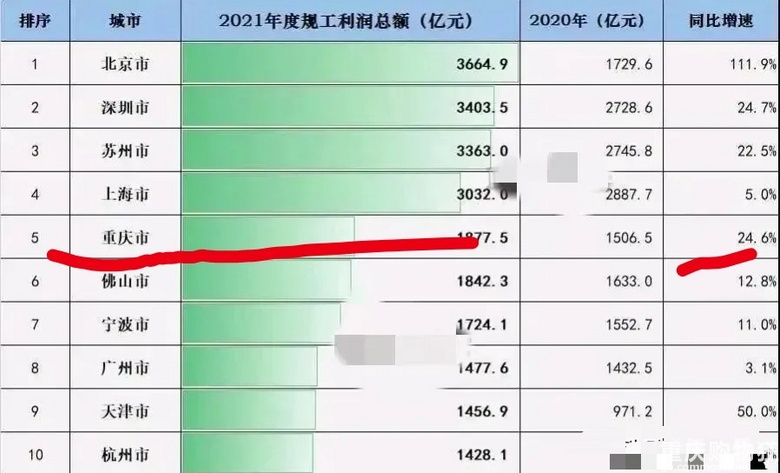Click the green data bar for 天津市
This screenshot has height=473, width=780.
[249, 410]
